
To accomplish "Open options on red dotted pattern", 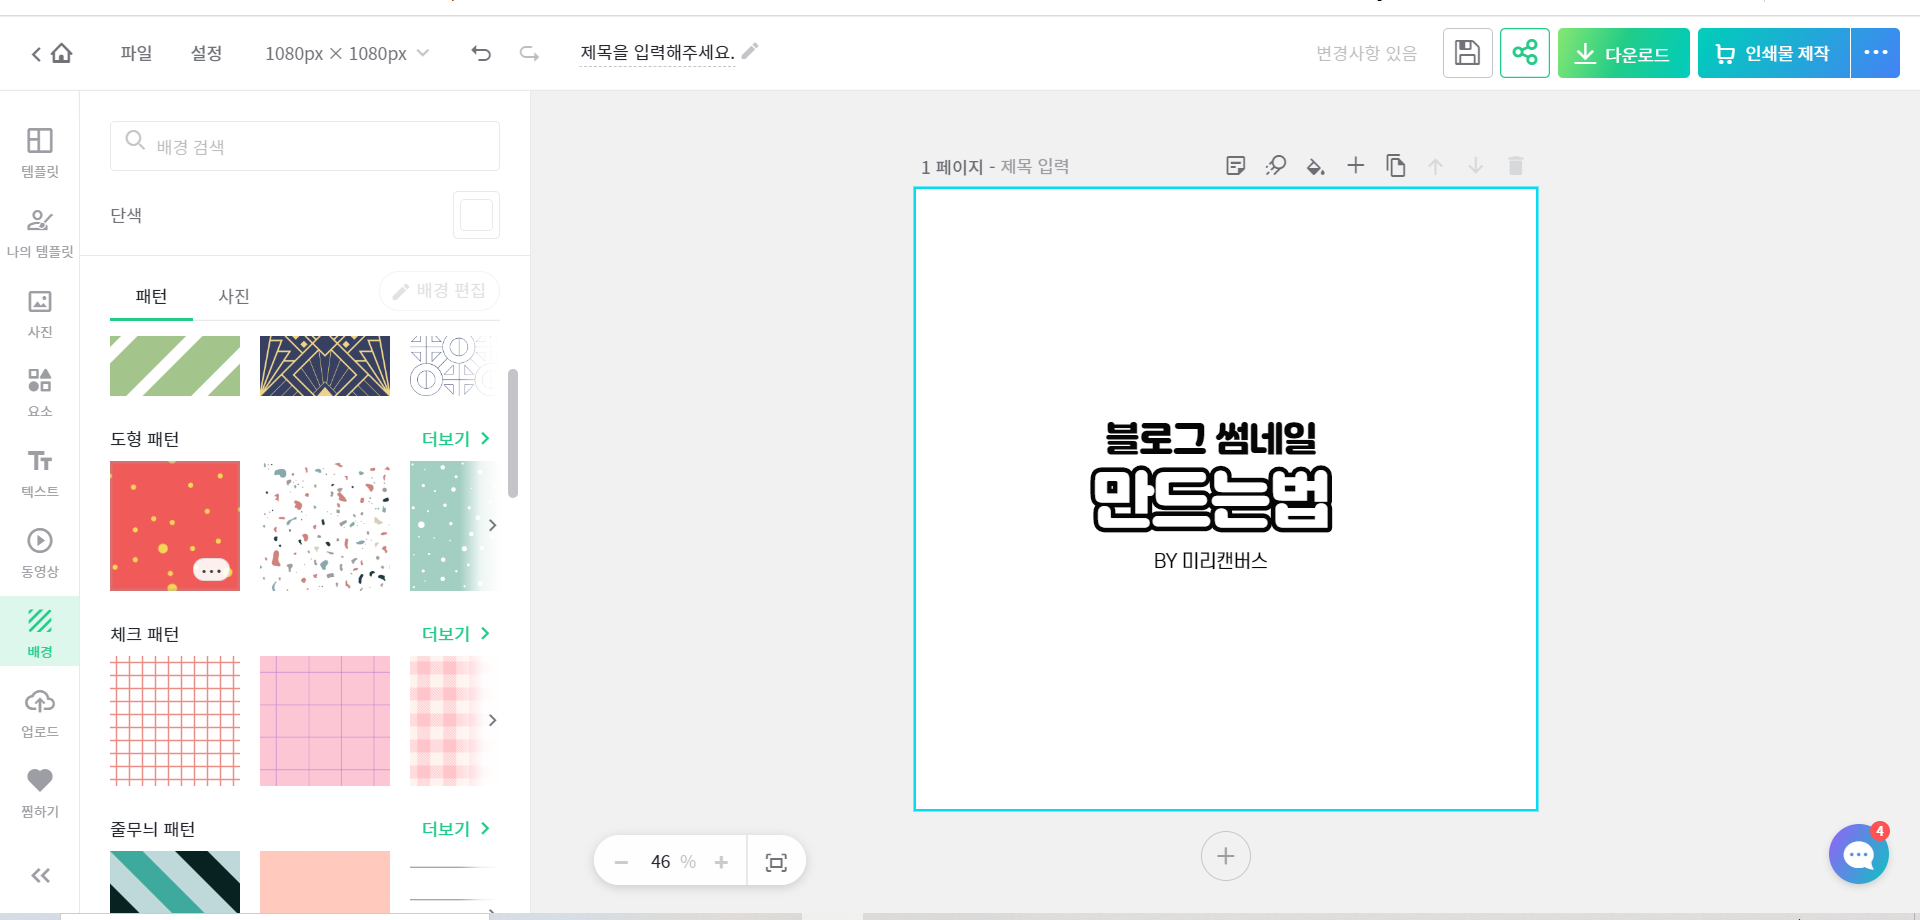I will pos(211,570).
